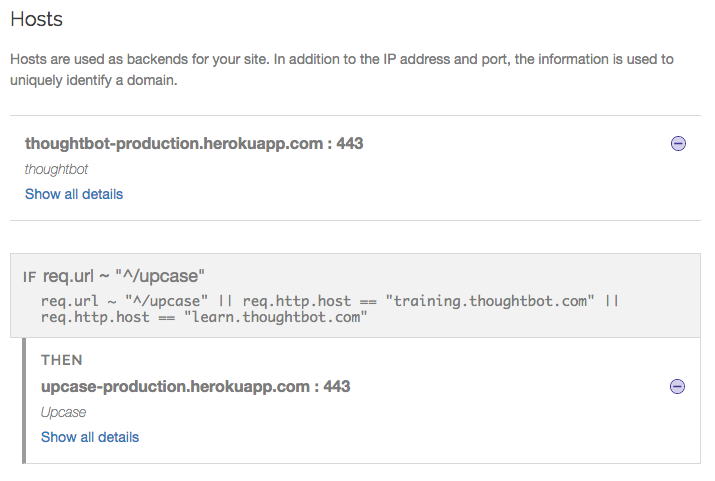This screenshot has width=715, height=481.
Task: Remove the upcase-production host with minus icon
Action: tap(677, 387)
